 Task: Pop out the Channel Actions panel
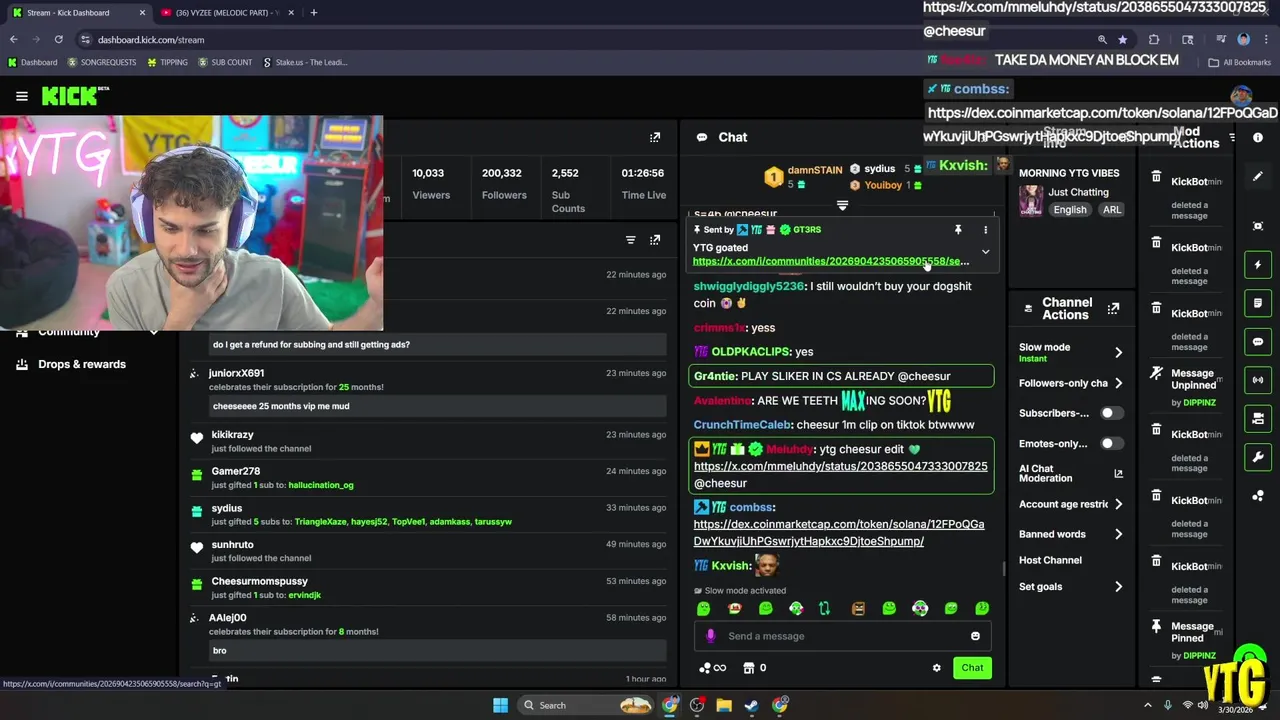(x=1113, y=309)
